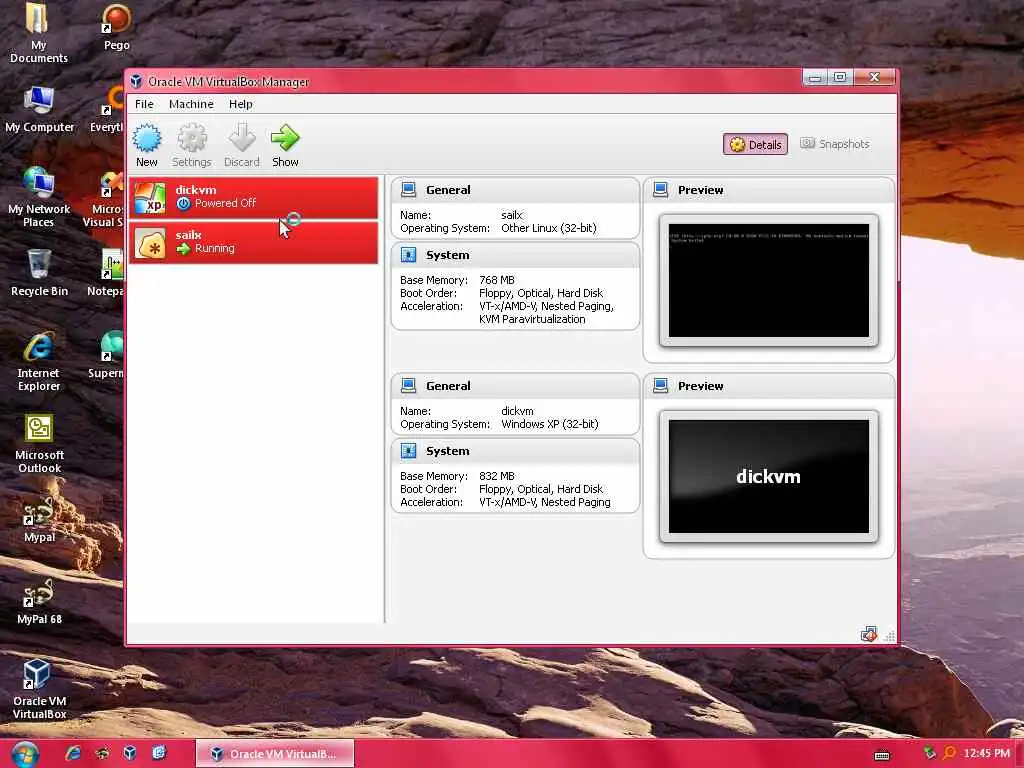This screenshot has width=1024, height=768.
Task: Click the Windows XP icon of dickvm
Action: (151, 198)
